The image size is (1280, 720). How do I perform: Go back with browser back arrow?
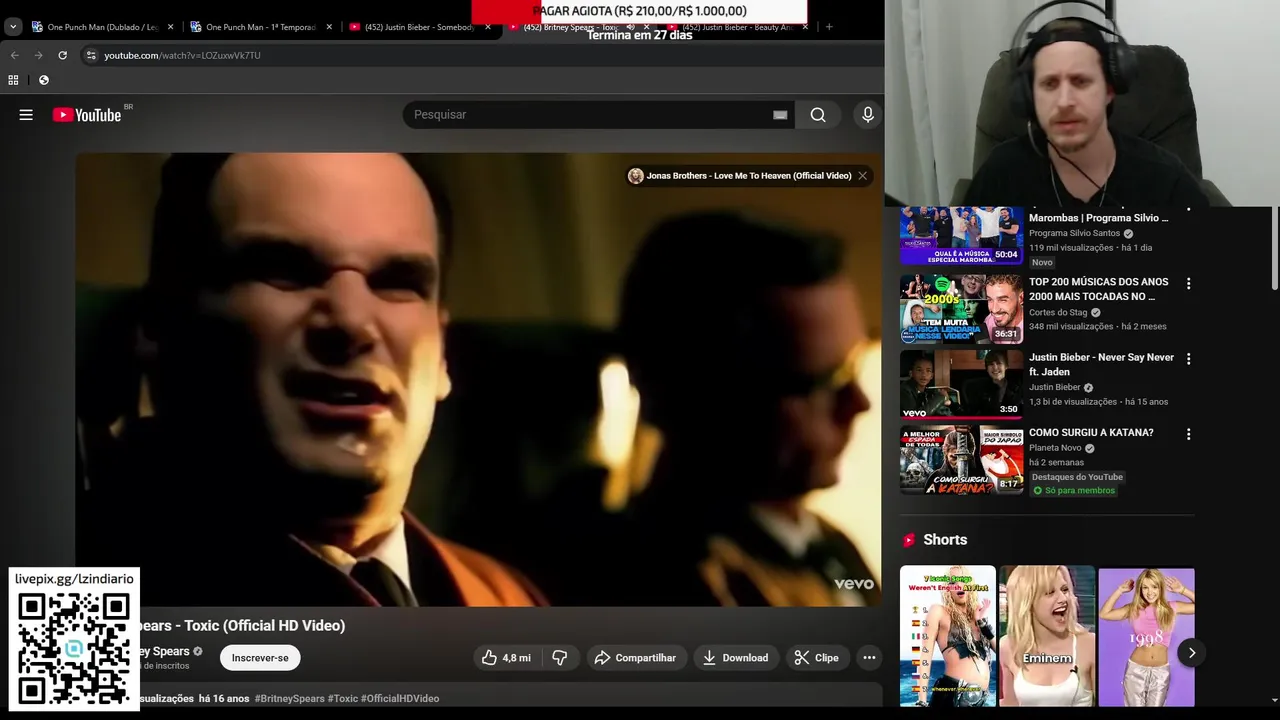coord(14,55)
